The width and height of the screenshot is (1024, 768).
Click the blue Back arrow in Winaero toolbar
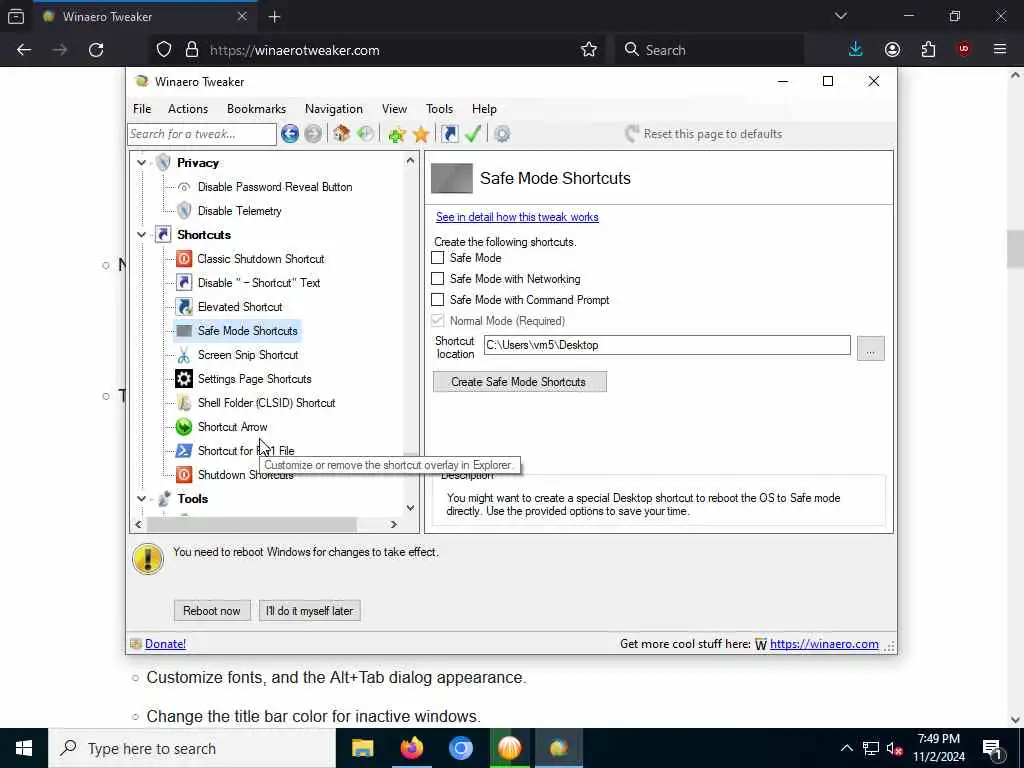pos(290,134)
